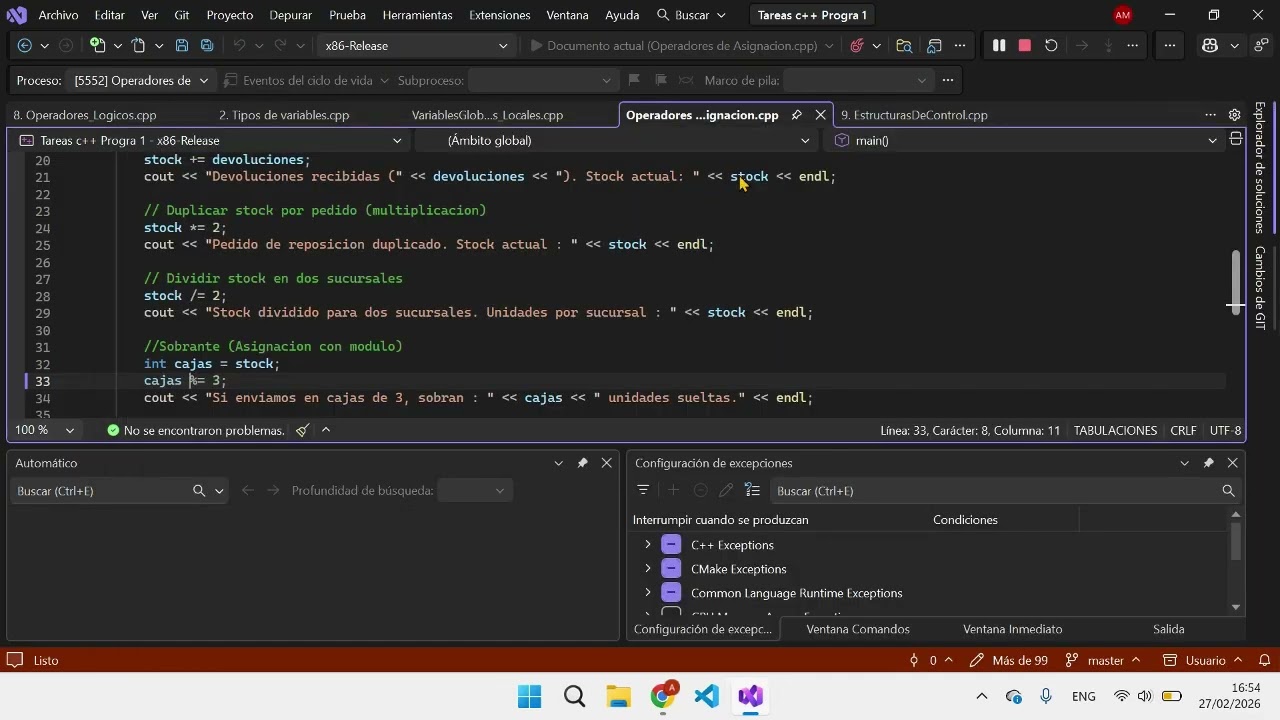Image resolution: width=1280 pixels, height=720 pixels.
Task: Open the Depurar menu
Action: tap(290, 15)
